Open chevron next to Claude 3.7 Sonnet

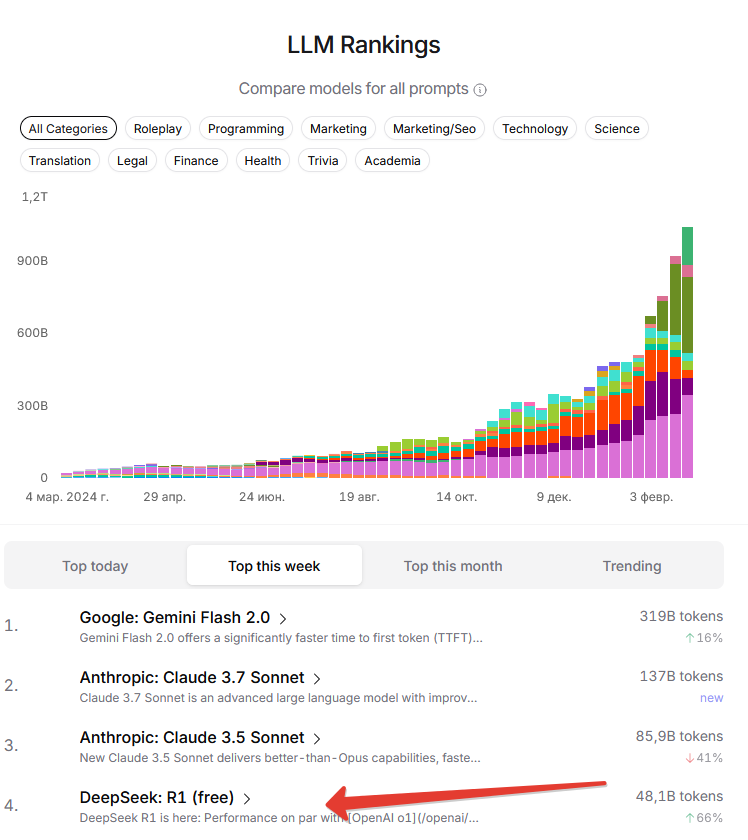[317, 679]
